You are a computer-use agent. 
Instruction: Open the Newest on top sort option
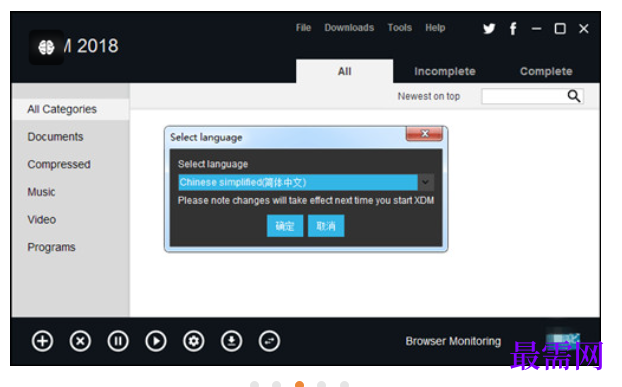pyautogui.click(x=429, y=96)
